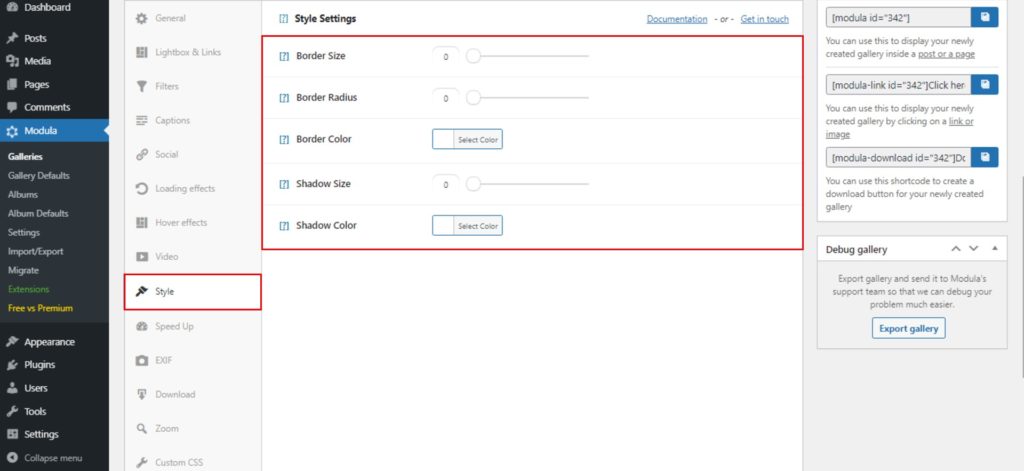Move the Debug gallery panel down
The height and width of the screenshot is (471, 1024).
pyautogui.click(x=974, y=248)
